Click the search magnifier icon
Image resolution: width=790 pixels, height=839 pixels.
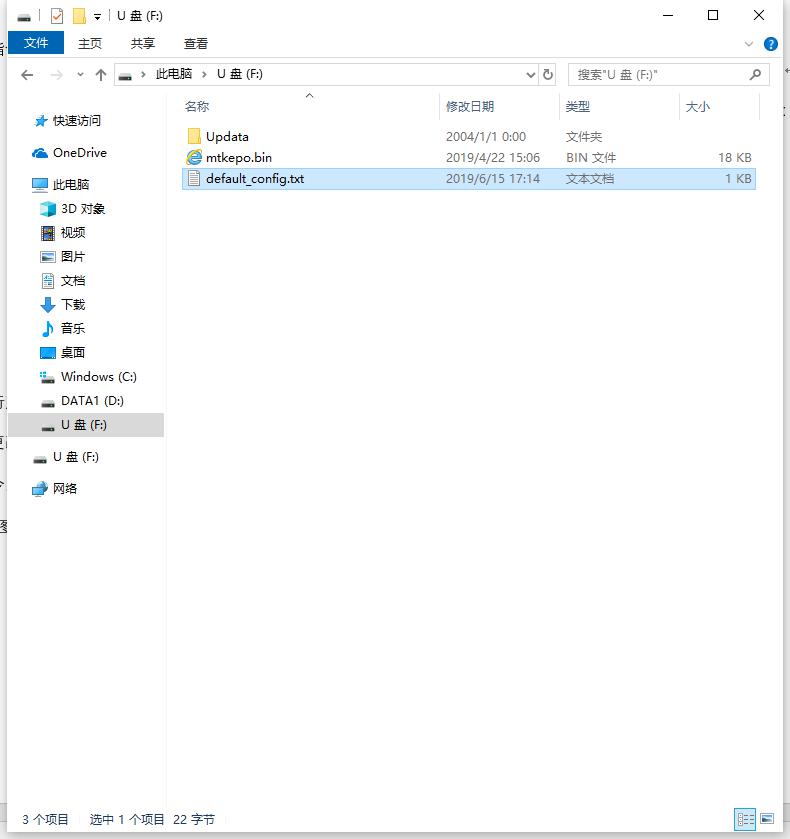tap(755, 75)
